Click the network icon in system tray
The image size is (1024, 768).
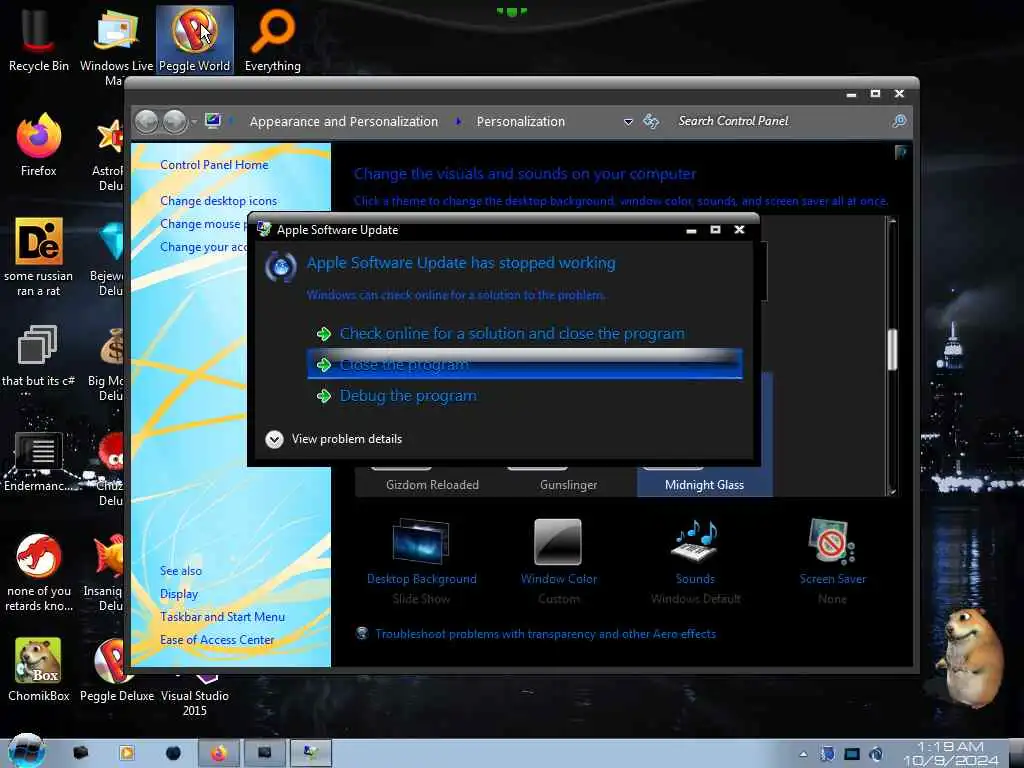coord(852,754)
